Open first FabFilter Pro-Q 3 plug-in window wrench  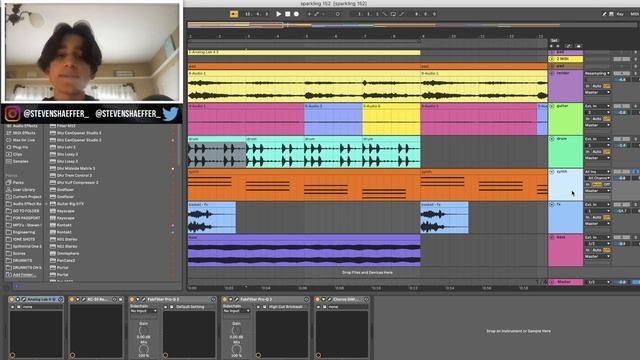(x=144, y=300)
